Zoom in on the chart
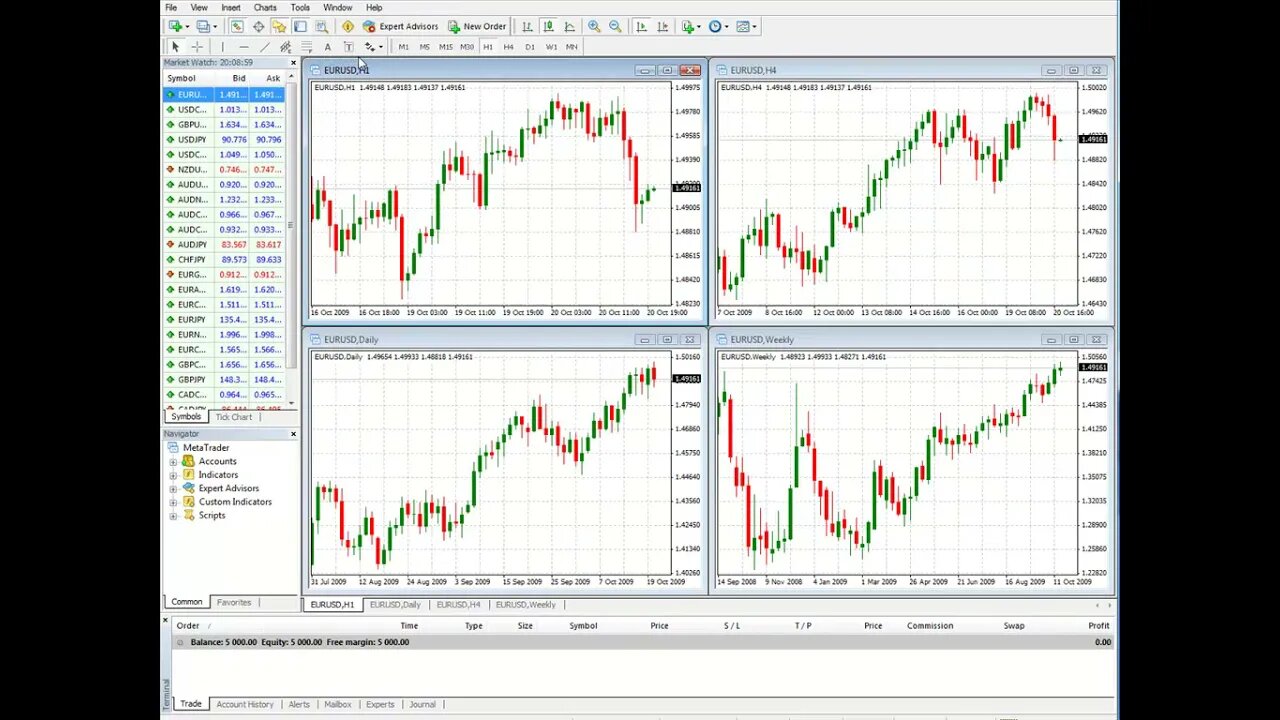This screenshot has height=720, width=1280. (594, 26)
